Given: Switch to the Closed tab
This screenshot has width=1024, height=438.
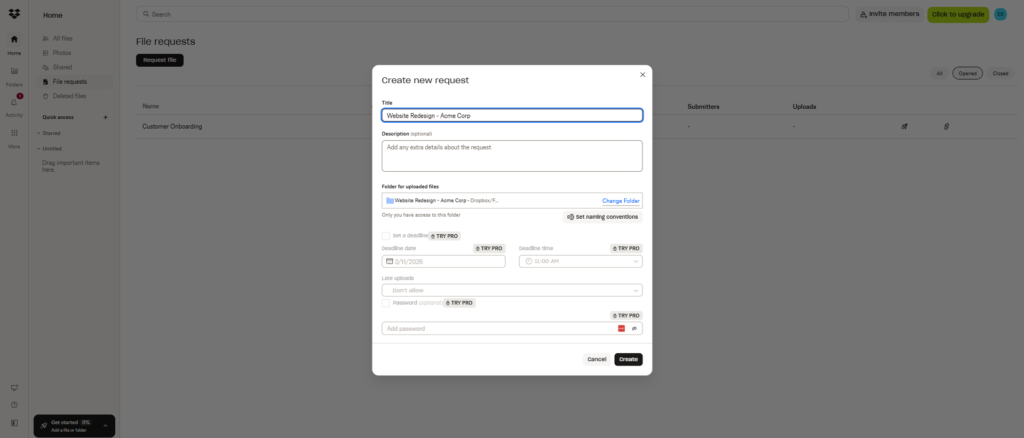Looking at the screenshot, I should tap(1000, 73).
